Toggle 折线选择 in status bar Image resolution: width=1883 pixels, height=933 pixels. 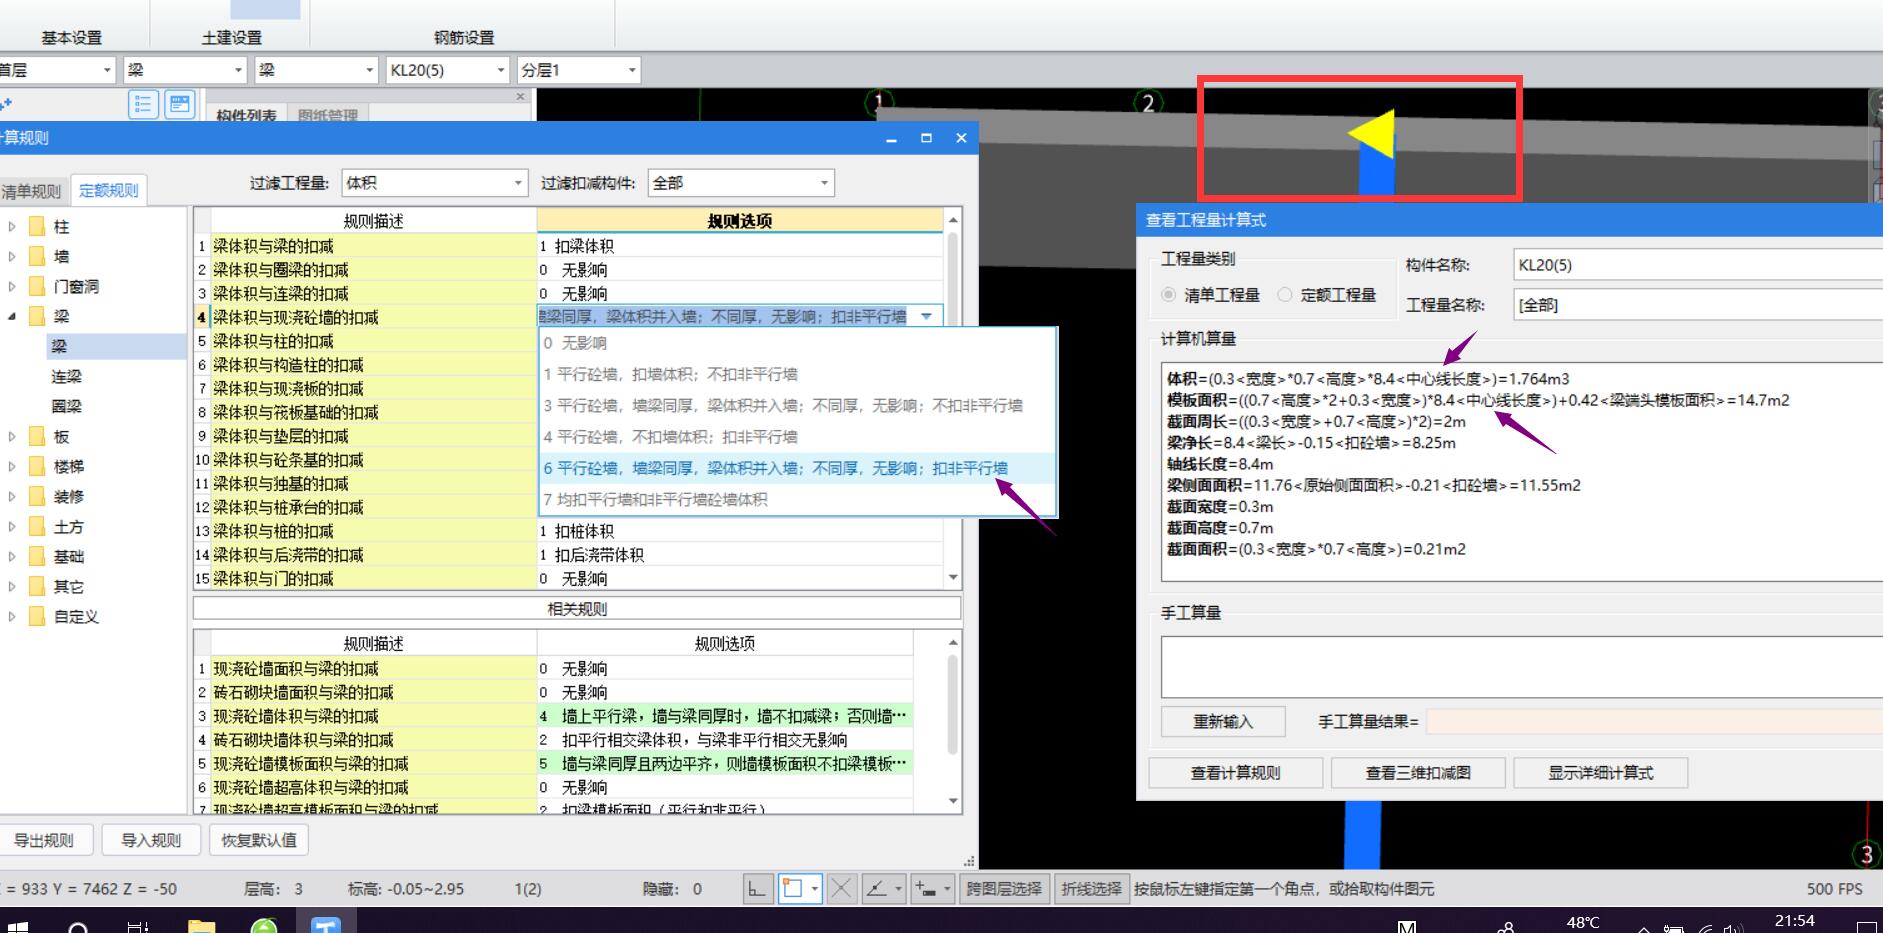click(1091, 888)
